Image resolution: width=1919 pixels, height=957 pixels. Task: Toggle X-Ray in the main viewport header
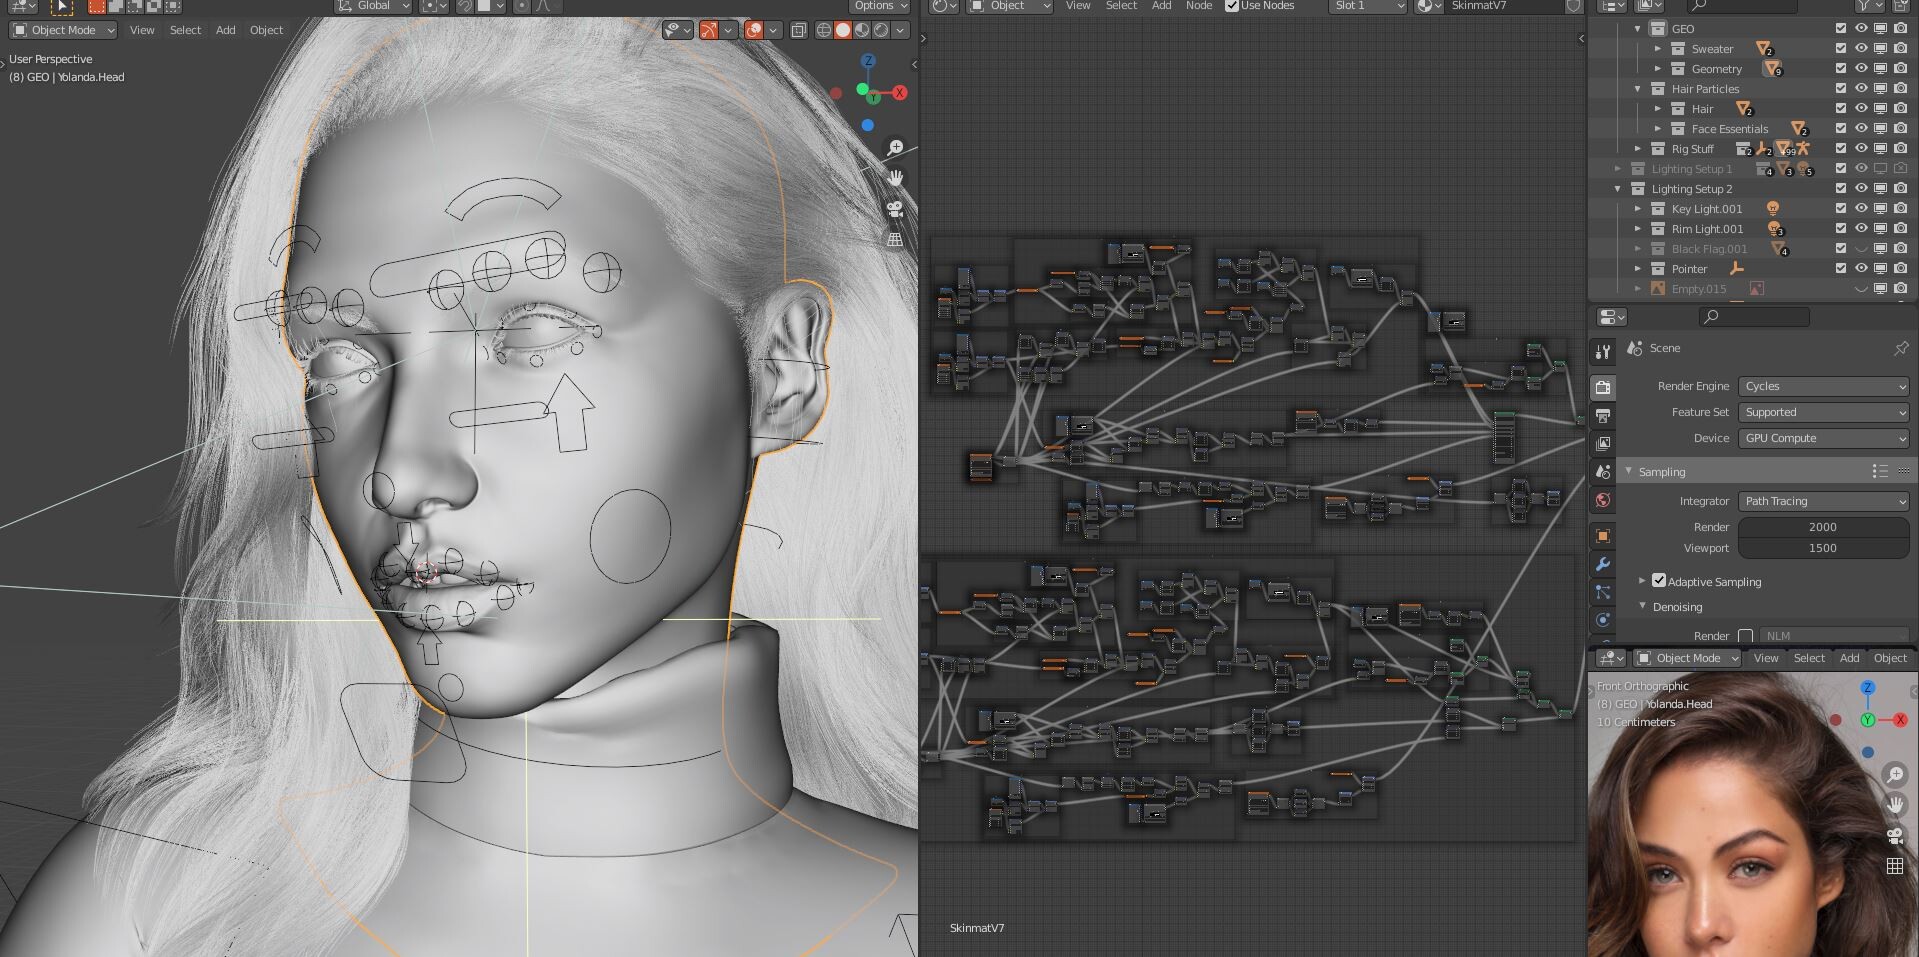coord(798,30)
